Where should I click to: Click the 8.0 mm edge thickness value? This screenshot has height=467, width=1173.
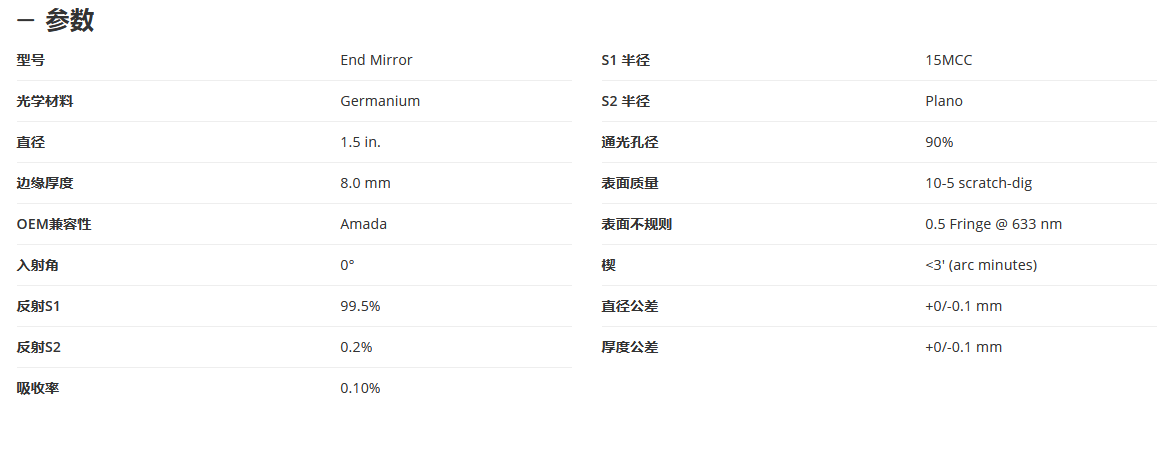[365, 183]
